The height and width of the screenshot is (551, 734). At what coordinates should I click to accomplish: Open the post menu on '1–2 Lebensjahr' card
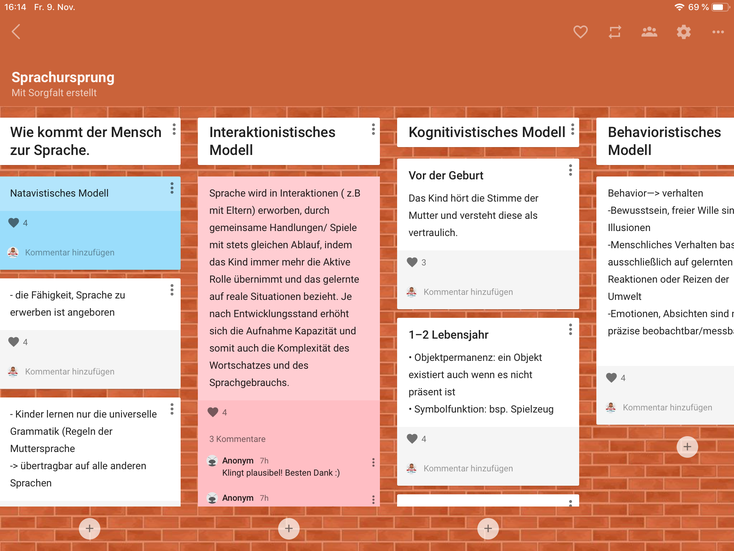(x=570, y=330)
